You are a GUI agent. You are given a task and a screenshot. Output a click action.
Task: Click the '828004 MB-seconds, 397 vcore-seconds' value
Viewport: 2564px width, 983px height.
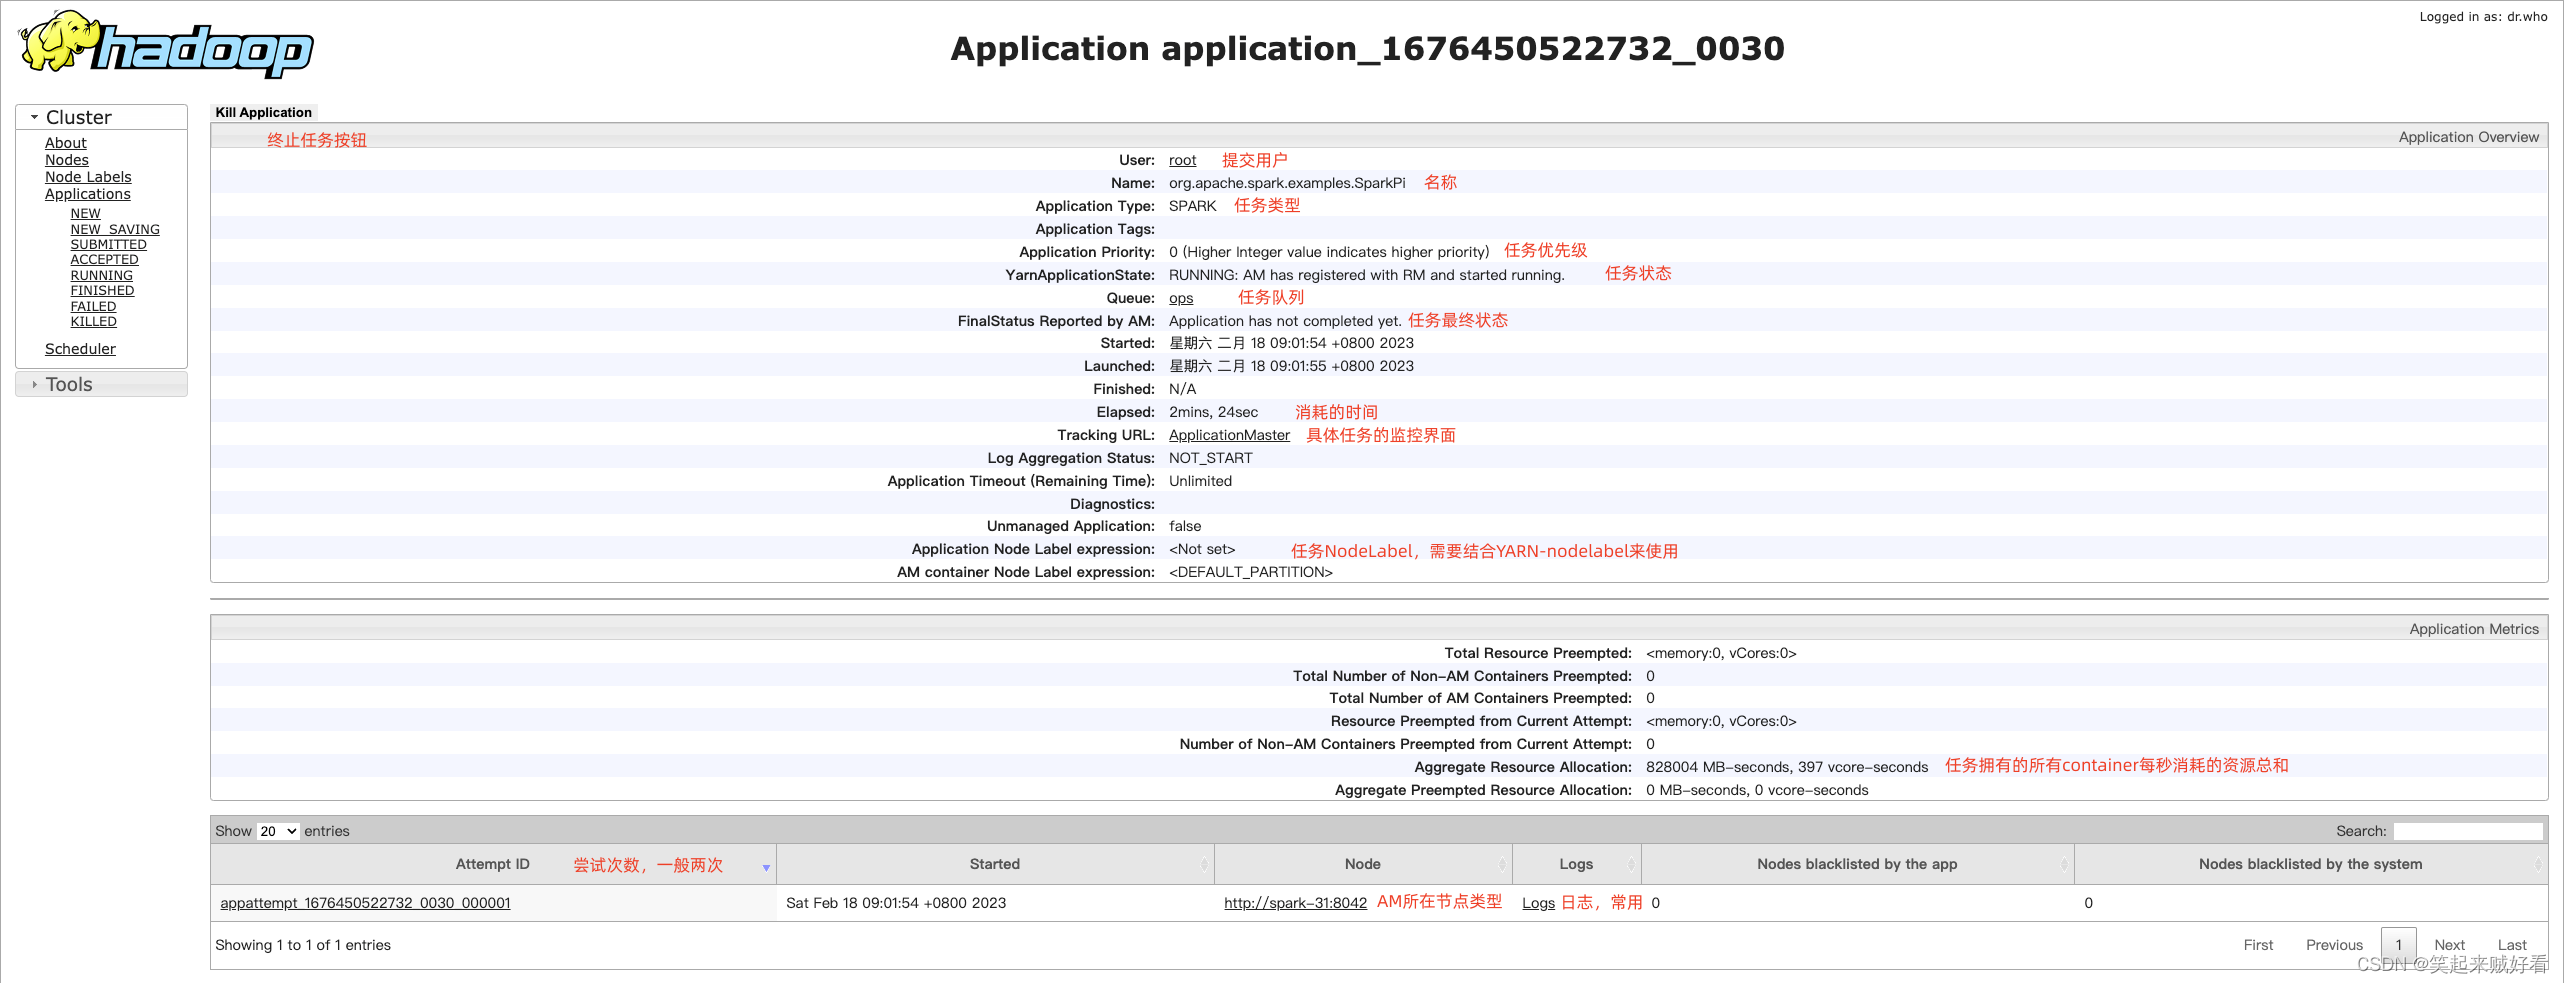(1787, 767)
